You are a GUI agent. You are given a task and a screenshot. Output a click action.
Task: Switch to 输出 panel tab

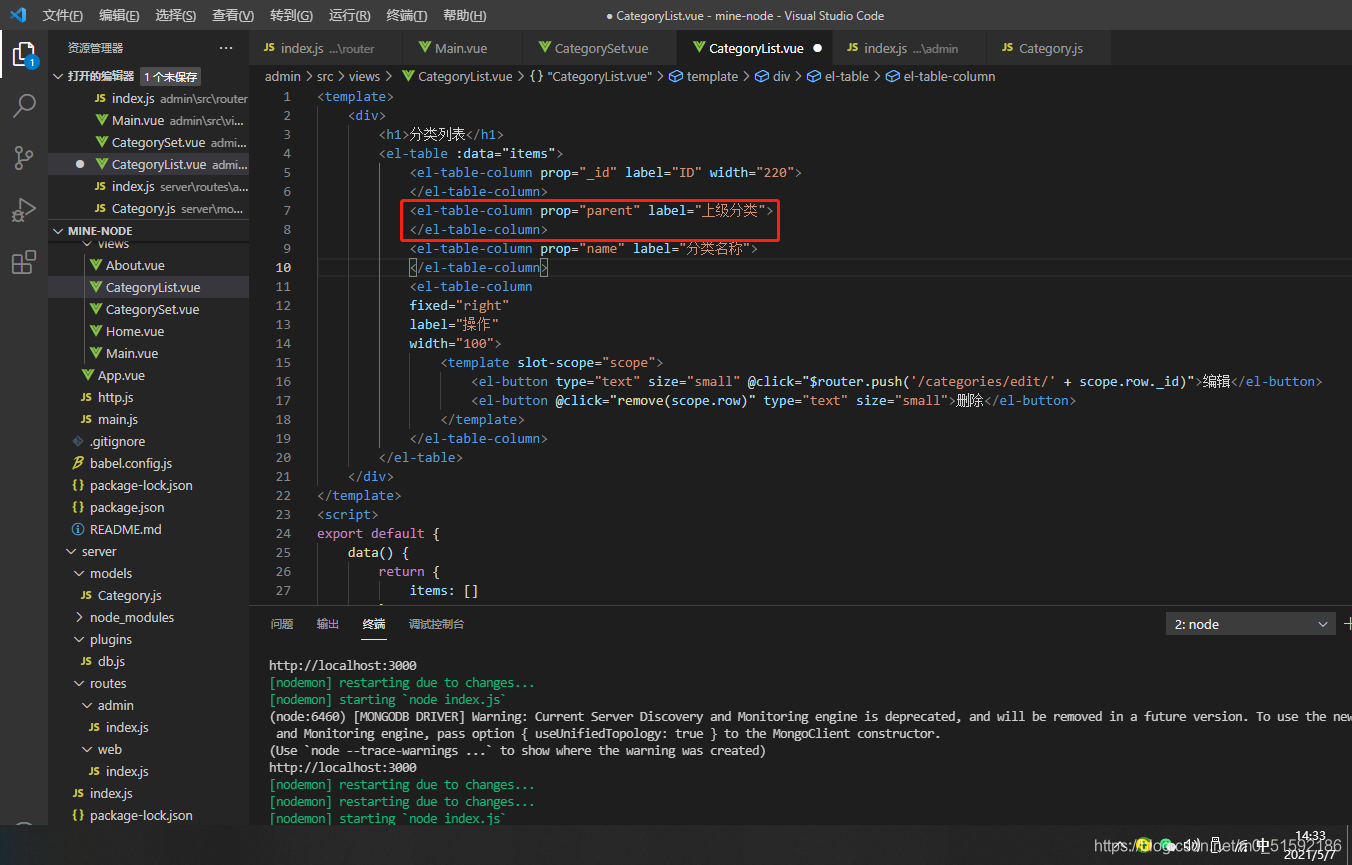click(328, 624)
